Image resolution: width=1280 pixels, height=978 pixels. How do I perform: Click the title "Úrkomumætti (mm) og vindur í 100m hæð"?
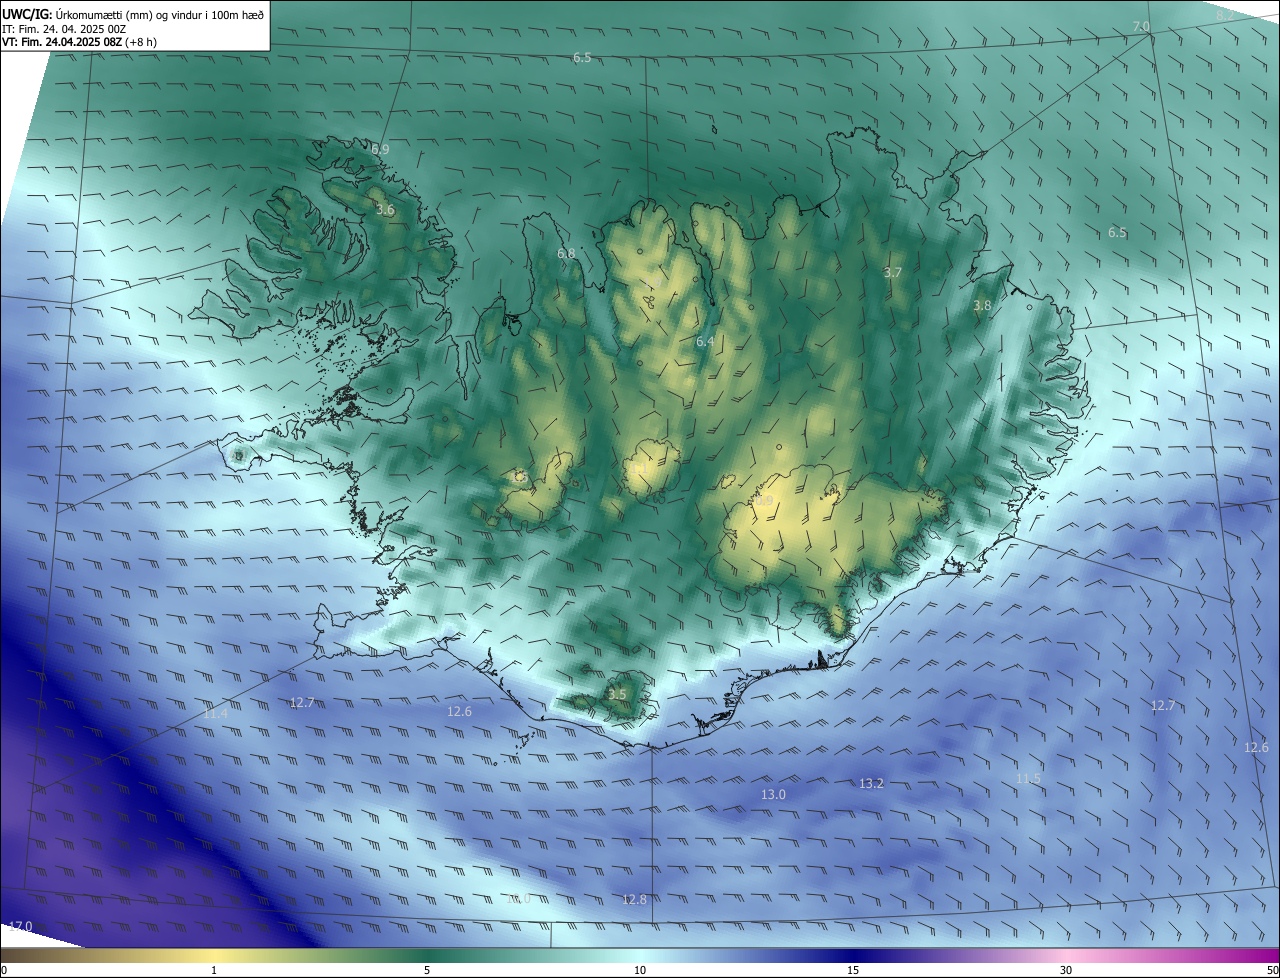159,14
